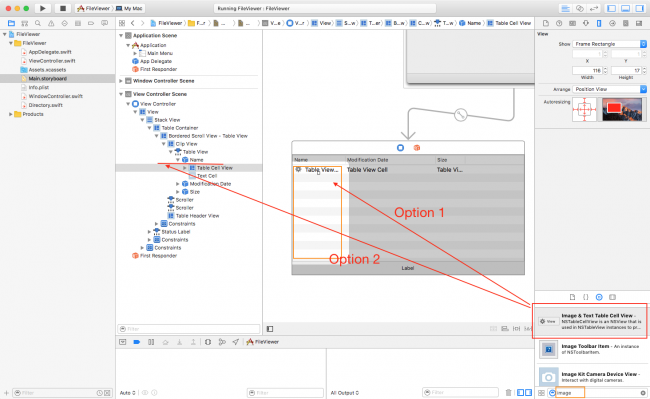Viewport: 650px width, 399px height.
Task: Open the Project navigator tab
Action: (11, 23)
